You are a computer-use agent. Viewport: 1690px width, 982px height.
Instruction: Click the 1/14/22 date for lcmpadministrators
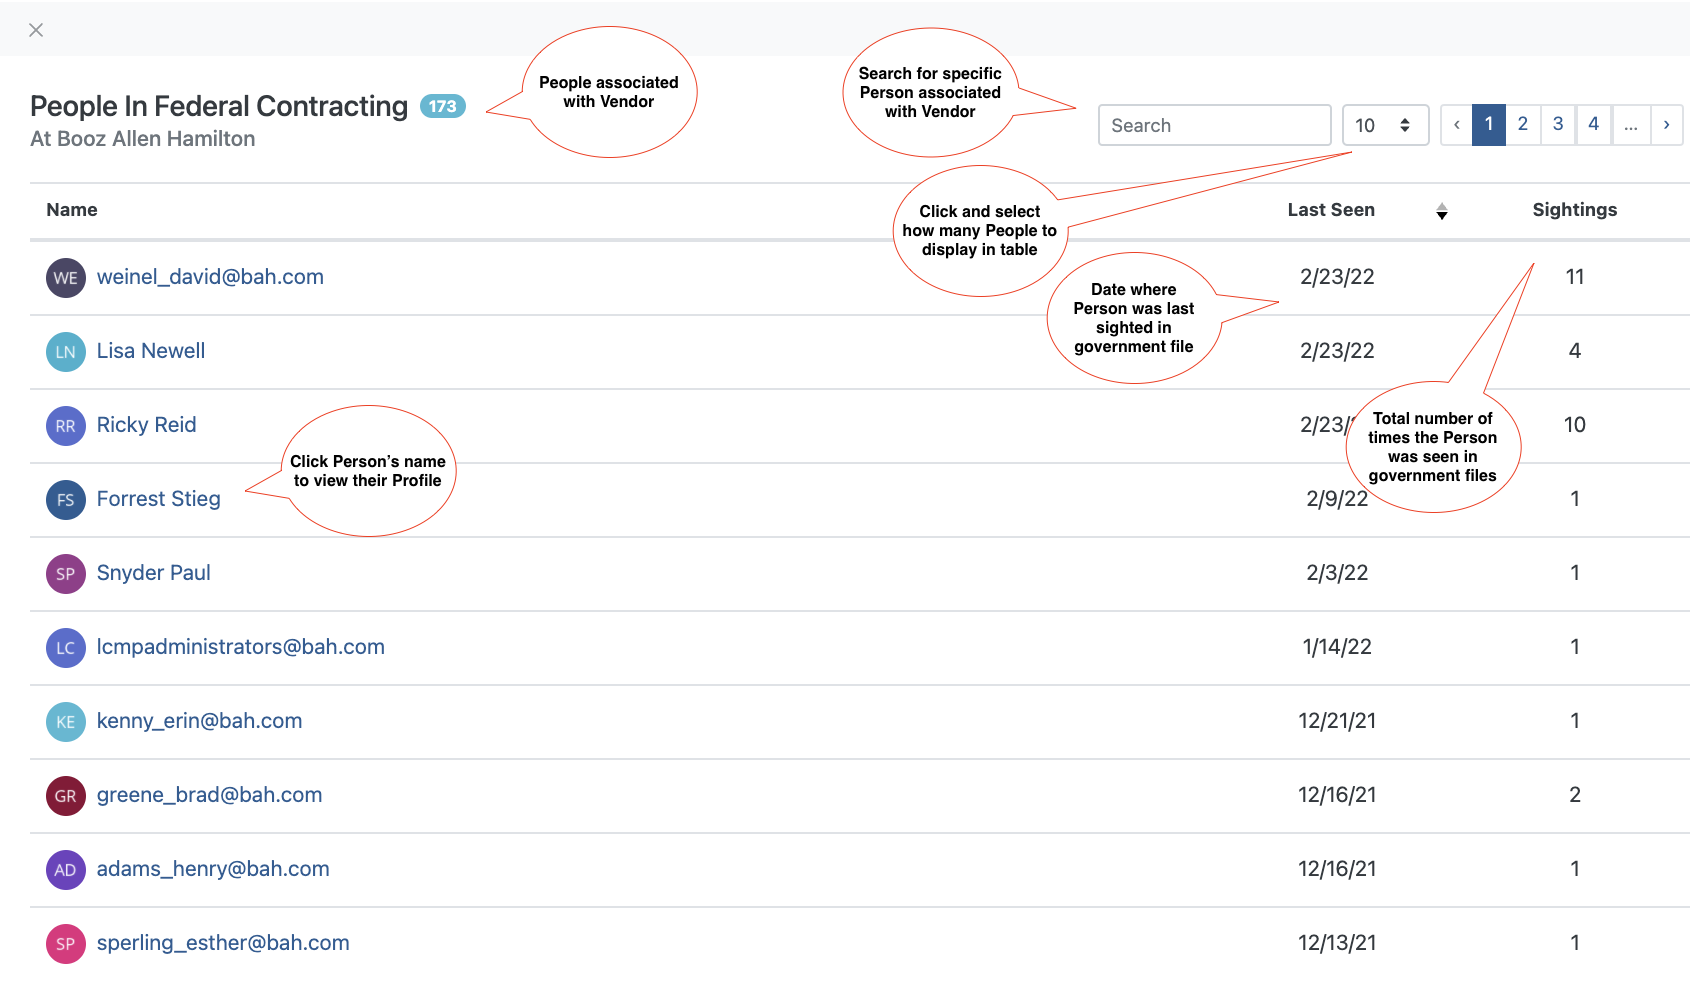pos(1337,647)
